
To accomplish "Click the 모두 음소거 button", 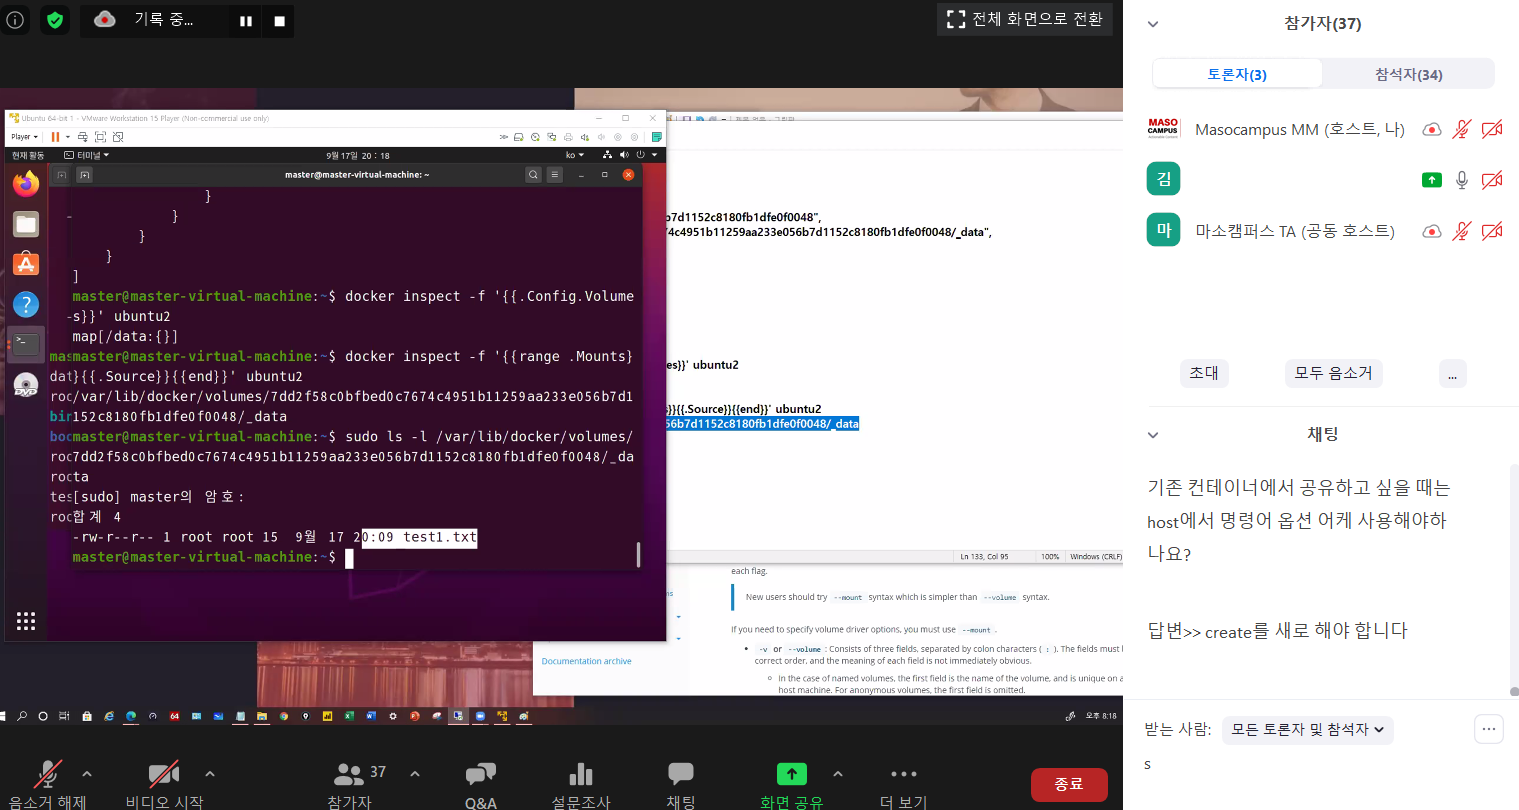I will point(1333,373).
